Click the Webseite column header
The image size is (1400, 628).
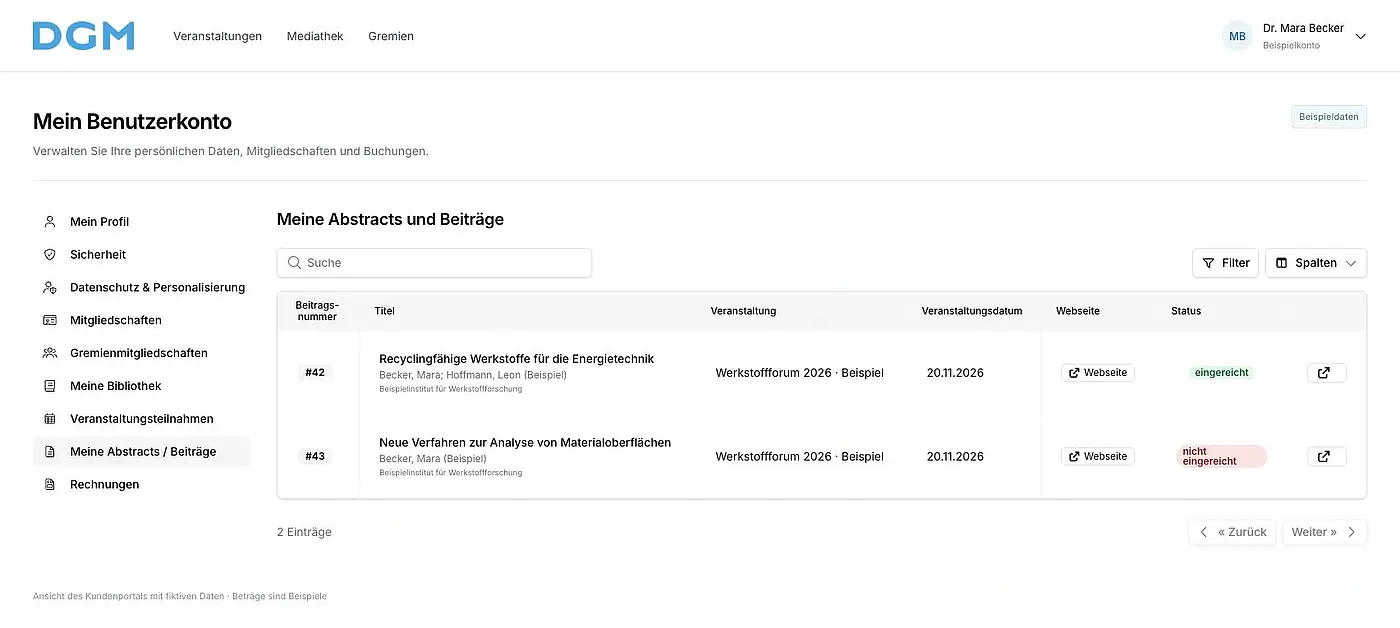1078,311
